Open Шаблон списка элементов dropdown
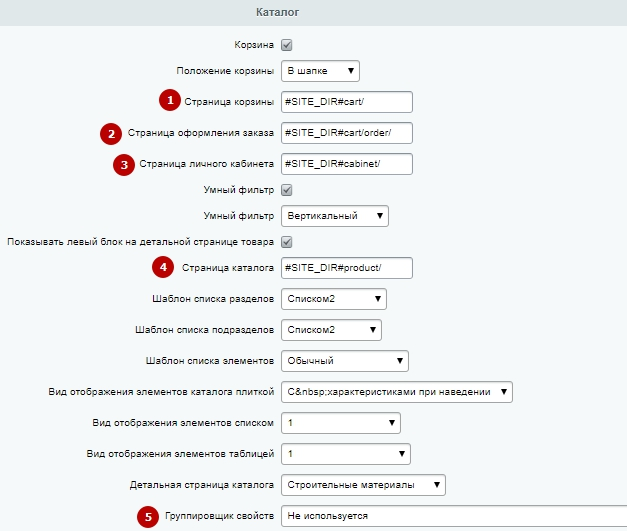This screenshot has height=531, width=627. click(x=345, y=361)
